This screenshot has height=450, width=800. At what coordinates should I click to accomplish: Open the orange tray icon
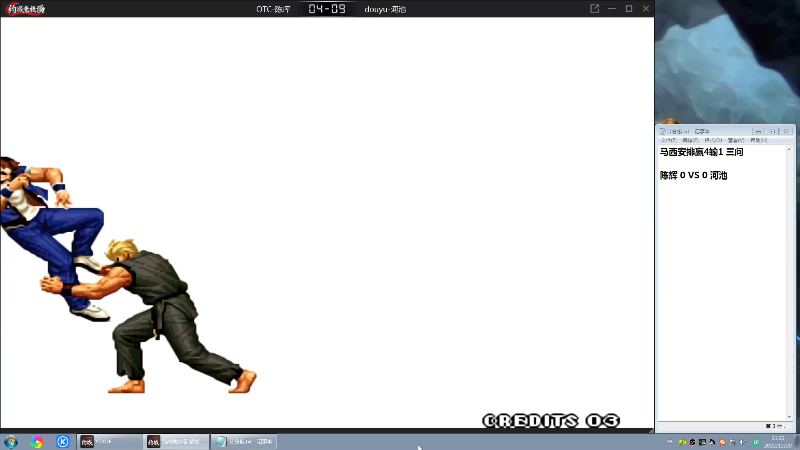pyautogui.click(x=722, y=442)
